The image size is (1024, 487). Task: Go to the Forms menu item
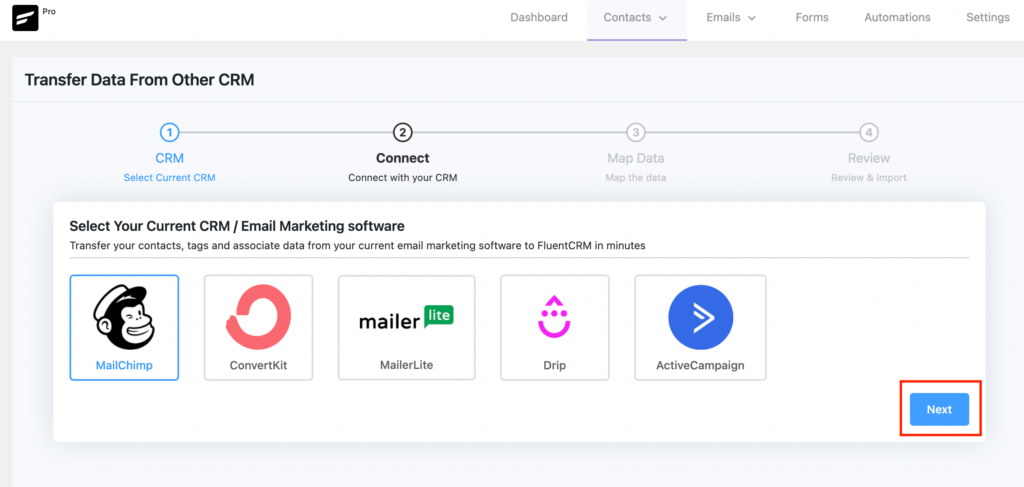812,18
